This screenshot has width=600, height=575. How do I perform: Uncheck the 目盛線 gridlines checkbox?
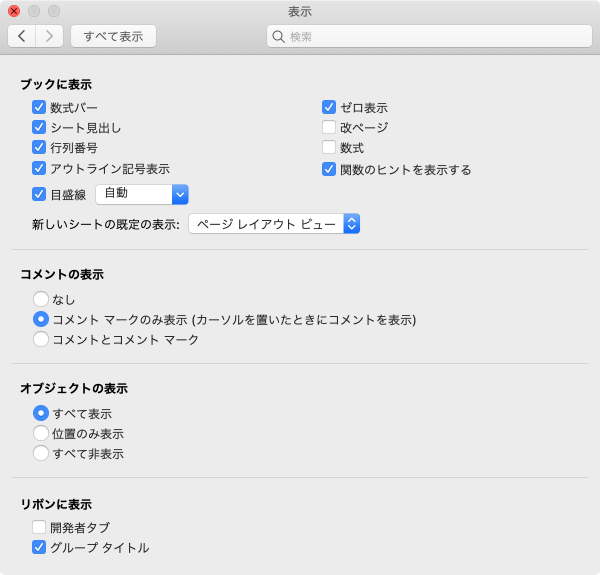click(x=39, y=194)
